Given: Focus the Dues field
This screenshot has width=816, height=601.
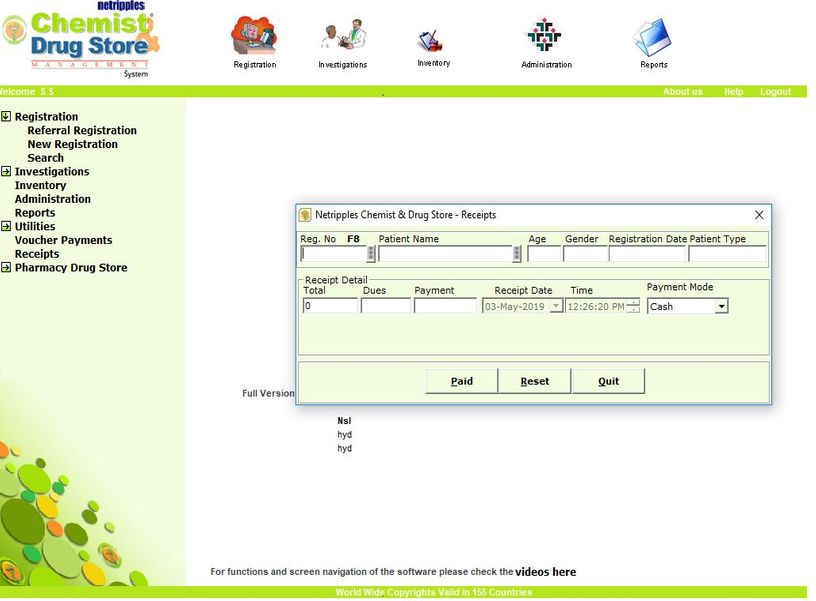Looking at the screenshot, I should [x=386, y=306].
